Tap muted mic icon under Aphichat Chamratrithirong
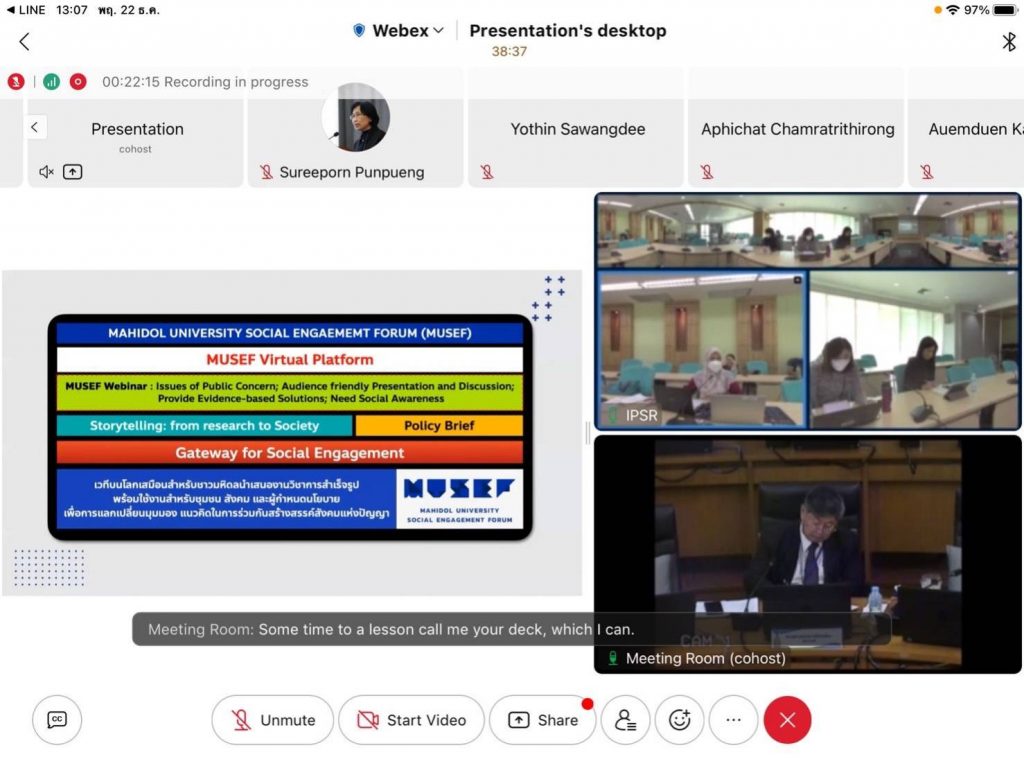1024x768 pixels. click(x=707, y=172)
